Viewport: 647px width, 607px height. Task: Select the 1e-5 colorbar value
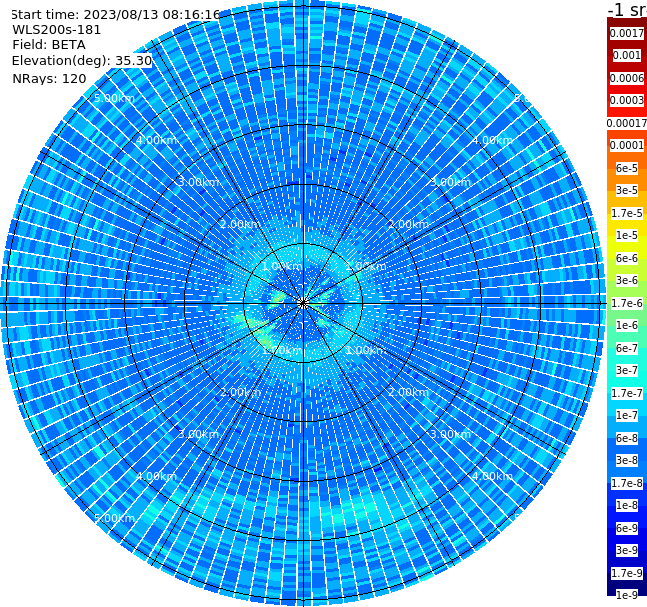627,235
